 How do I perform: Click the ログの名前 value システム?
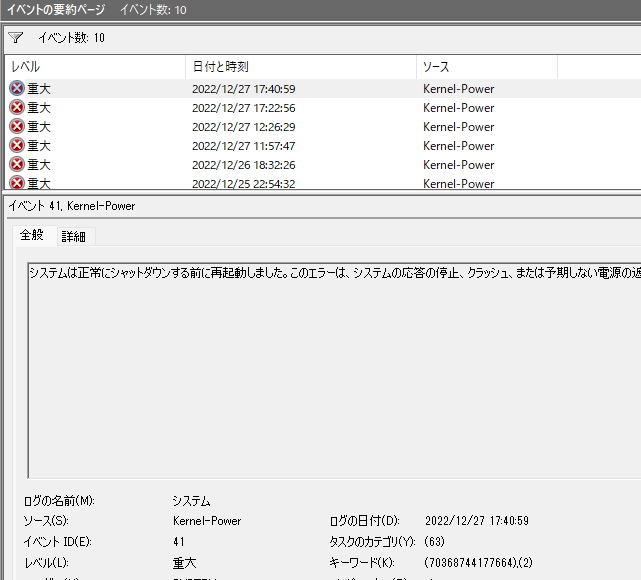coord(191,501)
